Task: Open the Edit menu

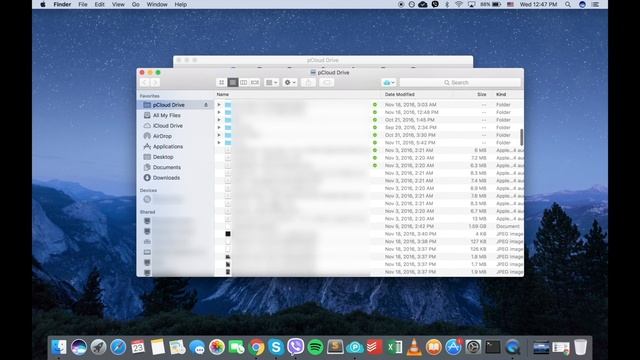Action: pos(100,4)
